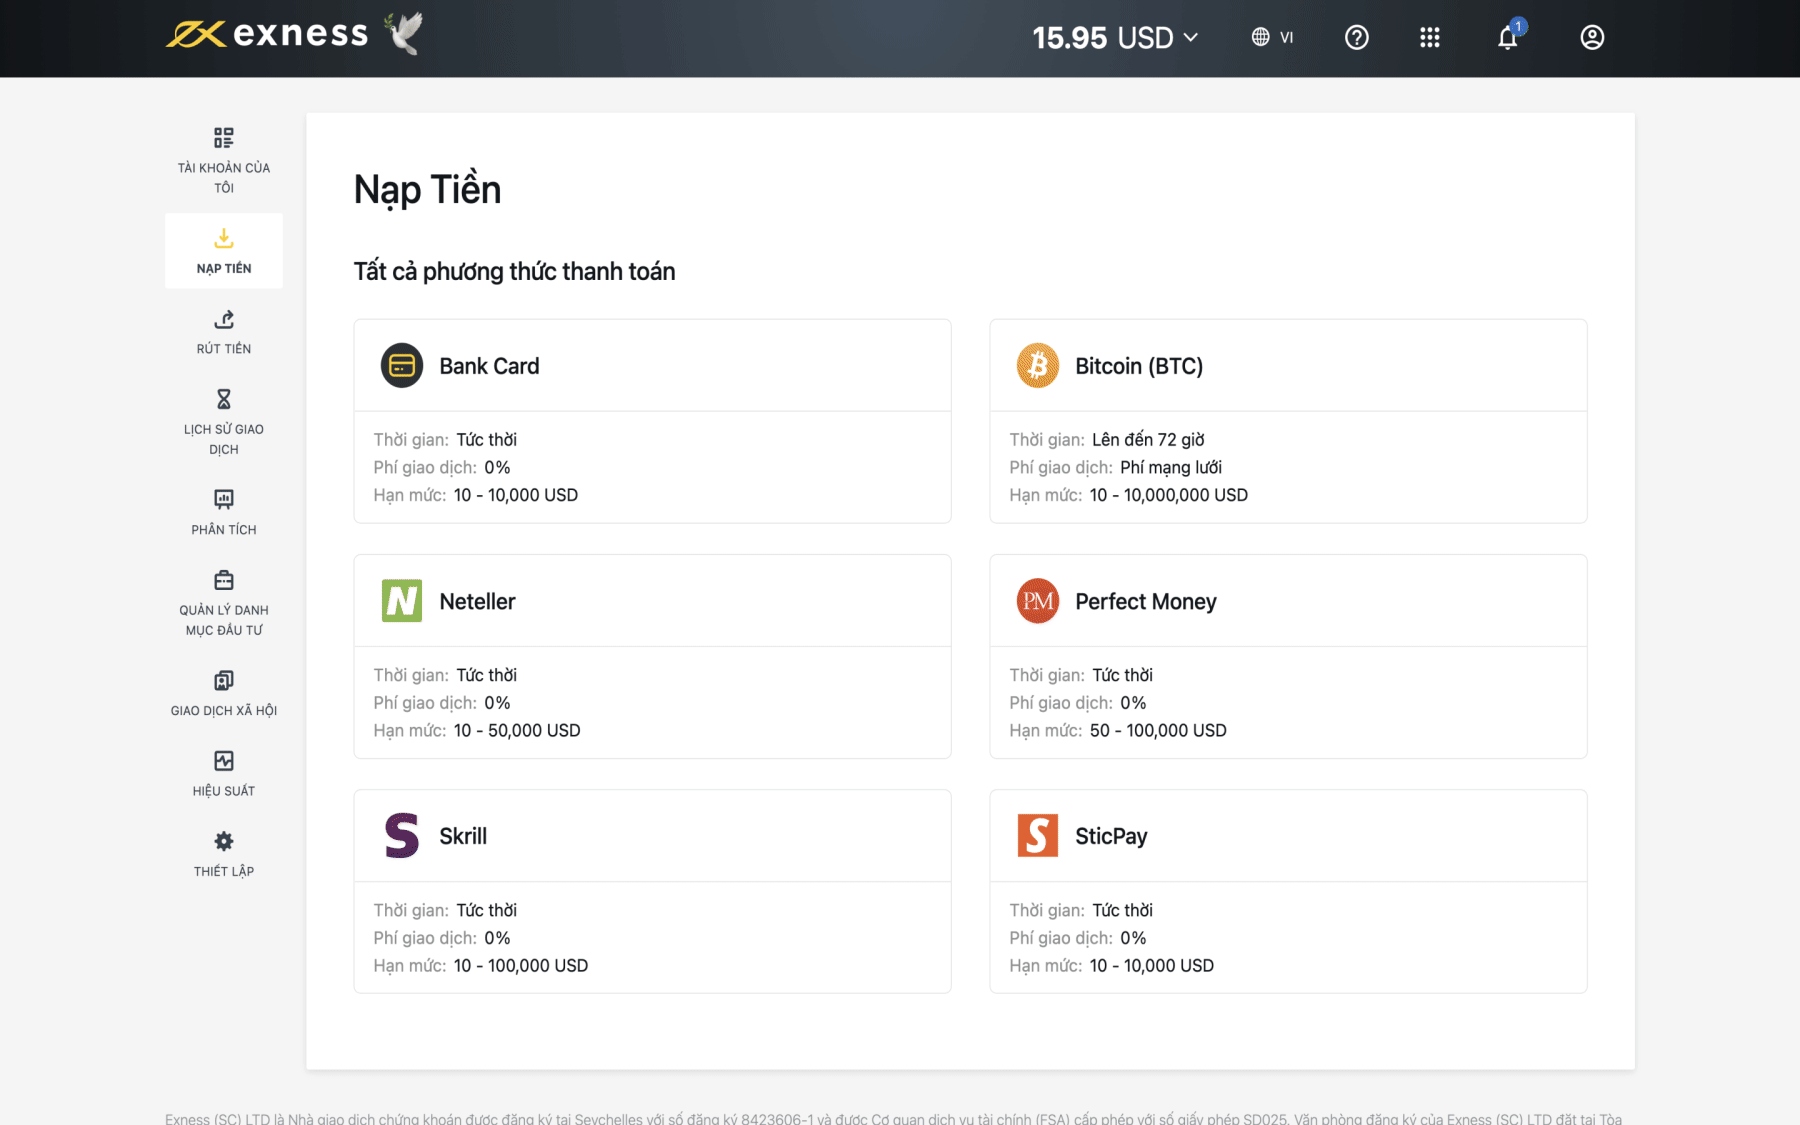
Task: Click the Exness logo
Action: (267, 34)
